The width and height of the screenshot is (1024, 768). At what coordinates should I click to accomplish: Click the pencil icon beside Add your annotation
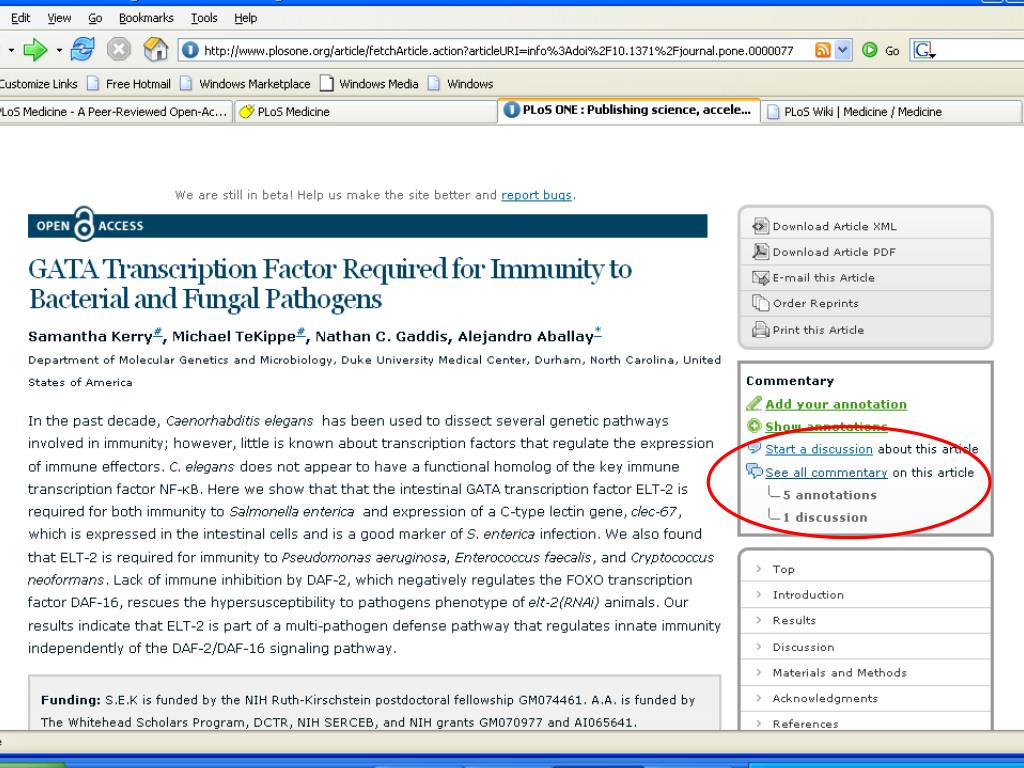(x=754, y=404)
